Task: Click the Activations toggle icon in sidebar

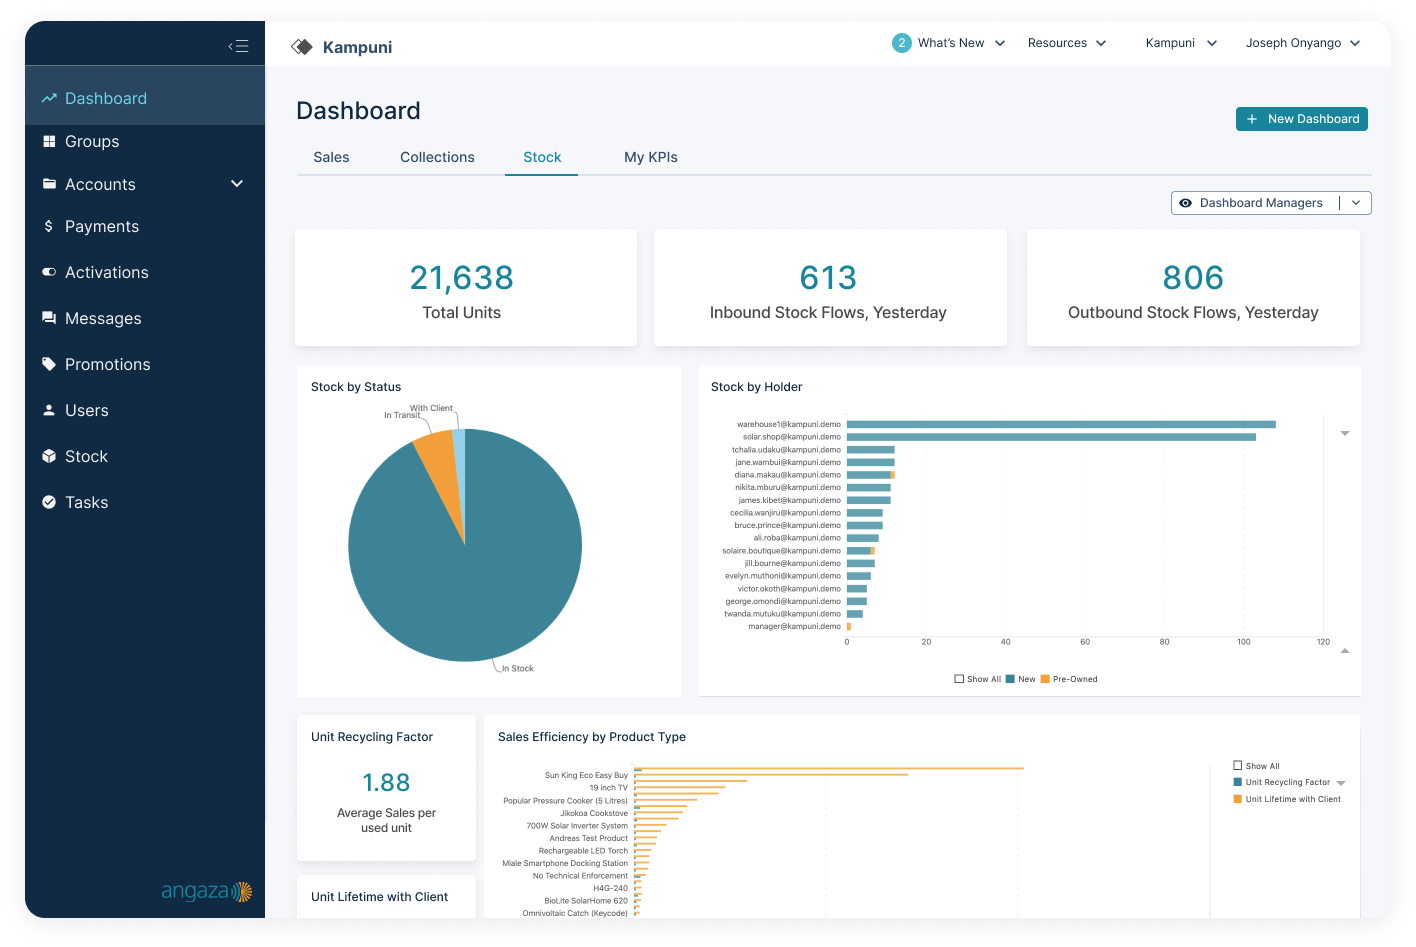Action: (49, 272)
